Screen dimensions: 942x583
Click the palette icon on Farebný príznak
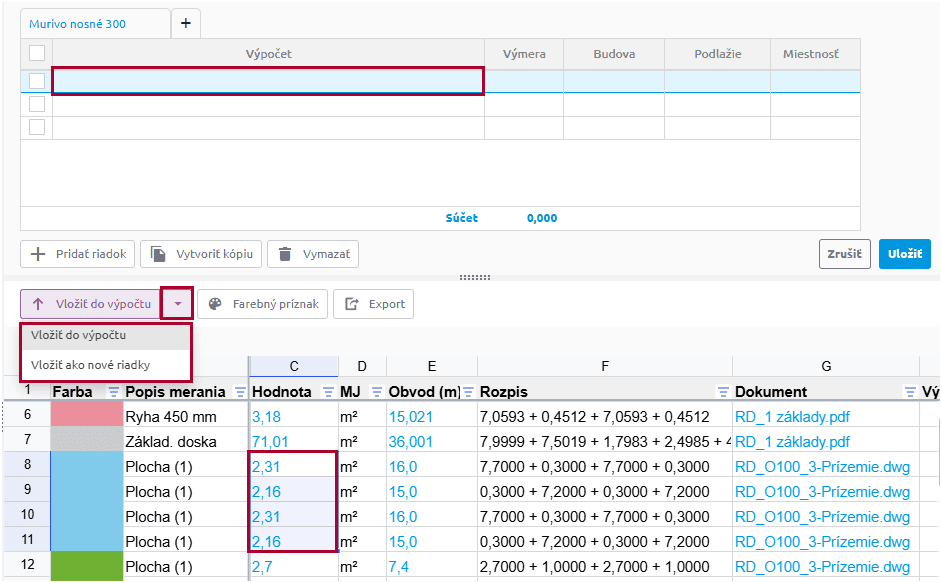tap(214, 304)
